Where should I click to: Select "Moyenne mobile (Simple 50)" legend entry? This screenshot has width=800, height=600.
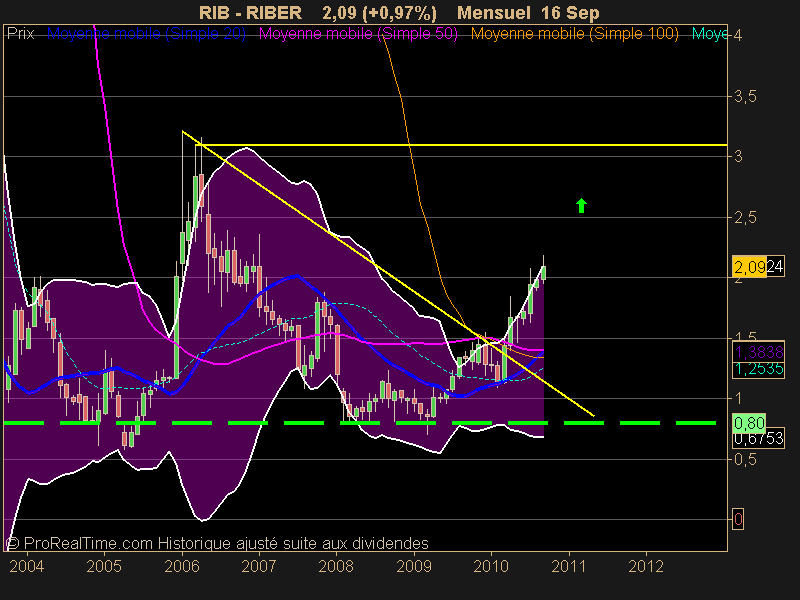(x=358, y=34)
